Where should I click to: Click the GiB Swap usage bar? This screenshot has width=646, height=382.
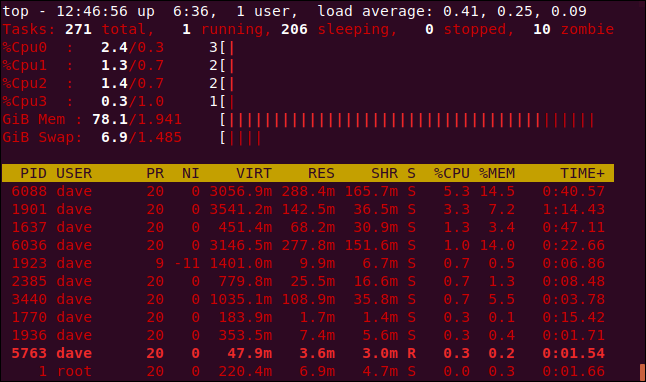pyautogui.click(x=241, y=138)
